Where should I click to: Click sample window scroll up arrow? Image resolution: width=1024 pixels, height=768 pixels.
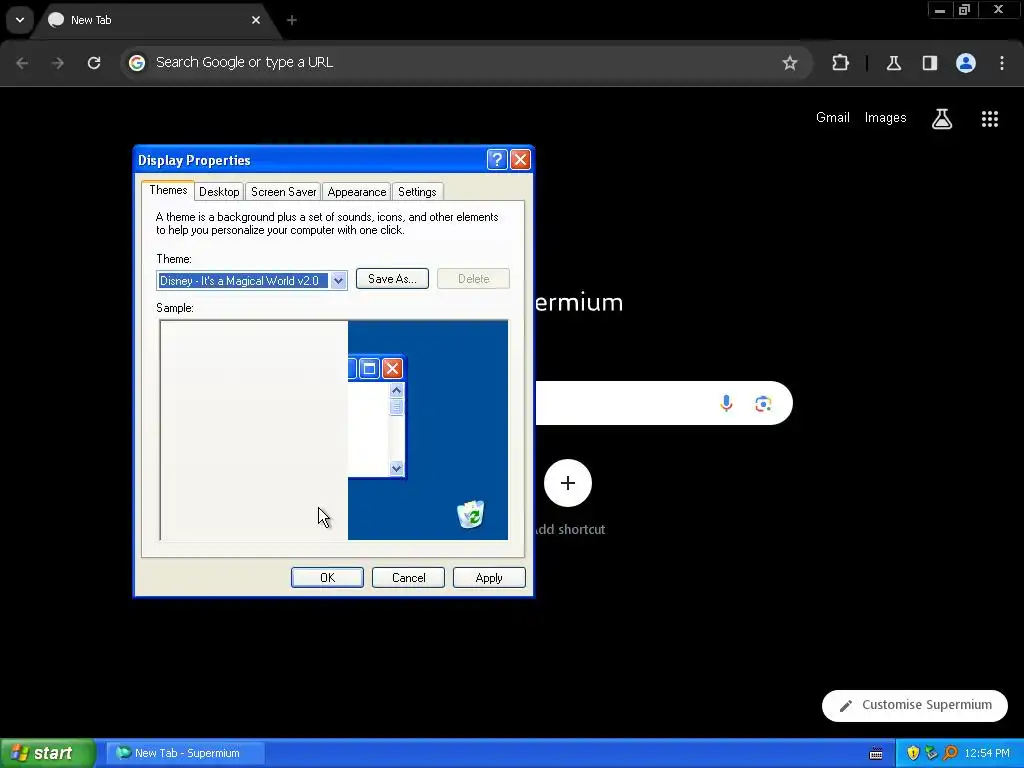(x=396, y=391)
